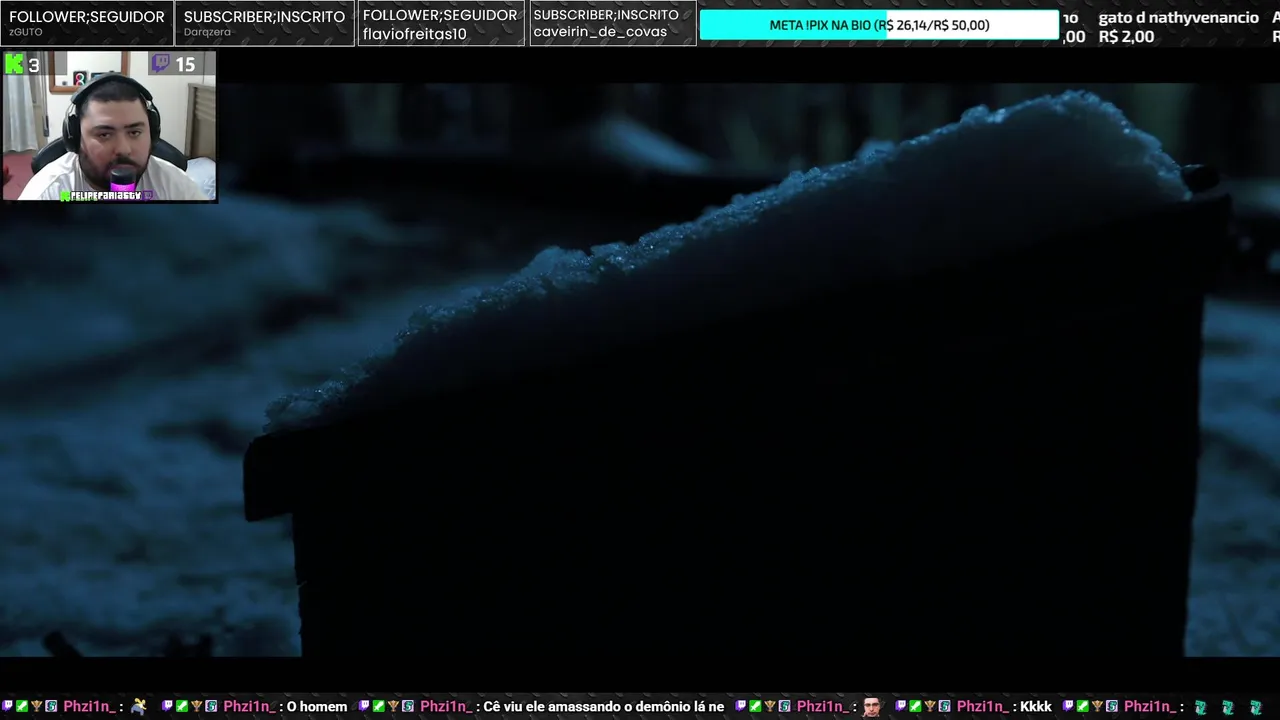1280x720 pixels.
Task: Click Phzi1n_ username before 'Kkkk'
Action: point(981,707)
